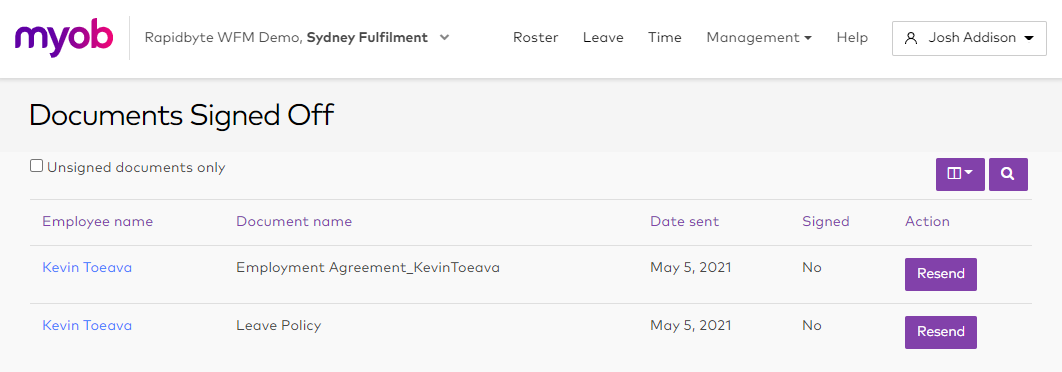The height and width of the screenshot is (372, 1062).
Task: Go to the Roster menu item
Action: [x=535, y=38]
